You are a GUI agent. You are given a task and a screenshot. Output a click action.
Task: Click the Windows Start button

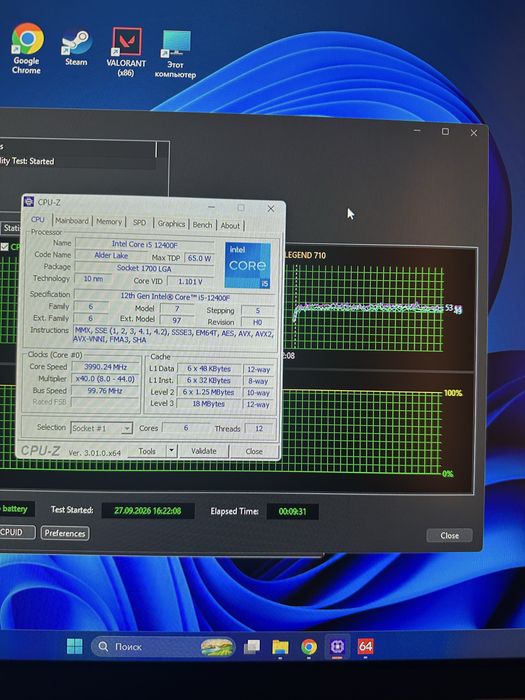click(75, 646)
